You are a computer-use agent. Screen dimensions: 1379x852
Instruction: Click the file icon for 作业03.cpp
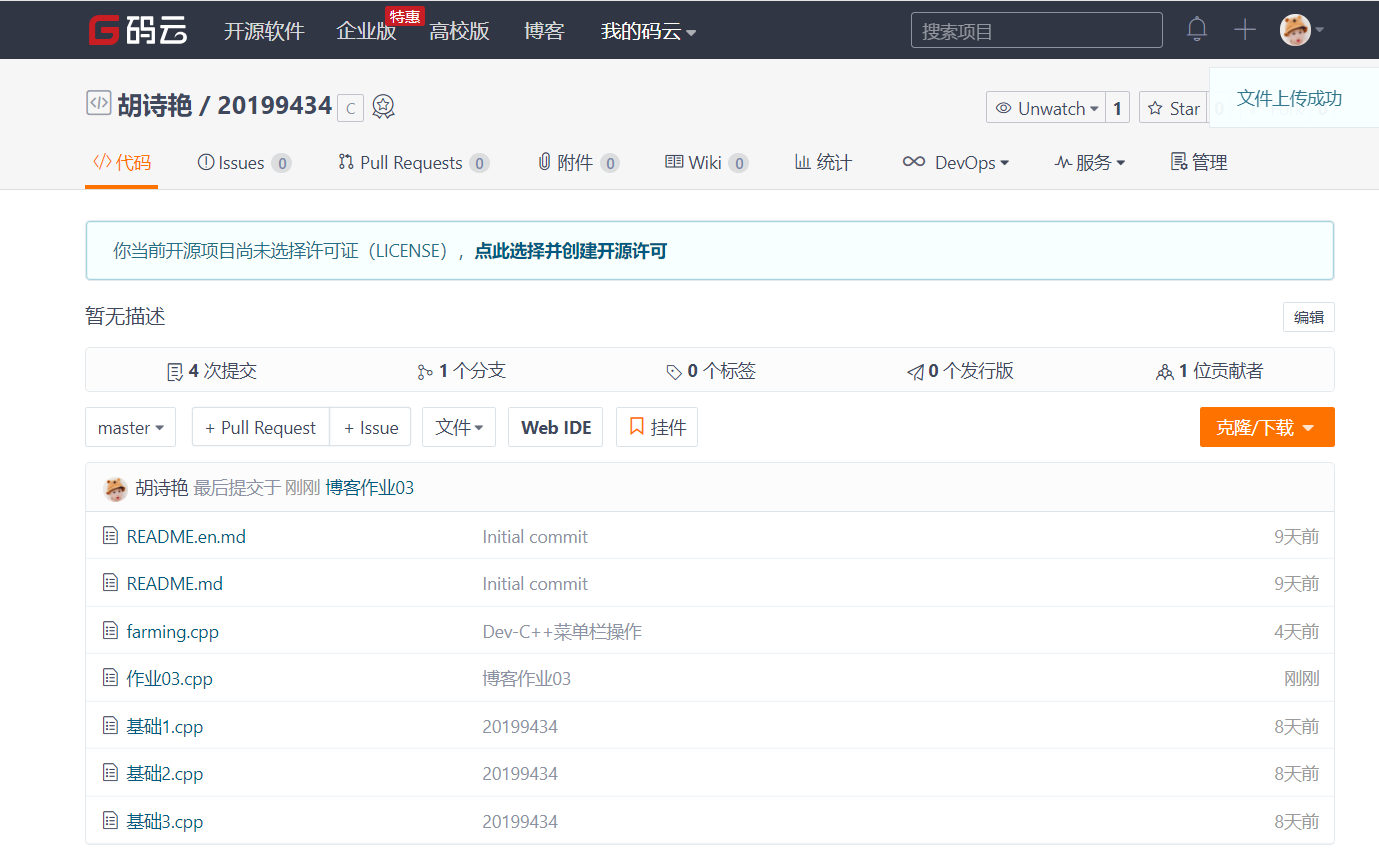(111, 678)
